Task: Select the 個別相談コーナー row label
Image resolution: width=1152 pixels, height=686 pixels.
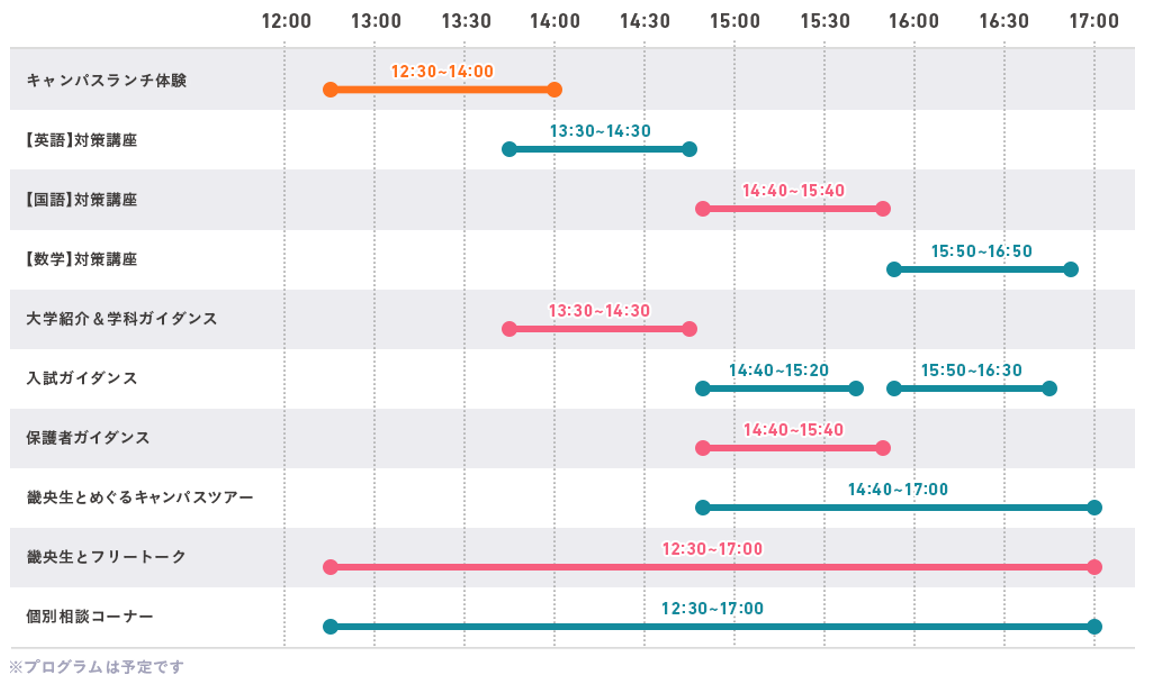Action: pyautogui.click(x=91, y=617)
